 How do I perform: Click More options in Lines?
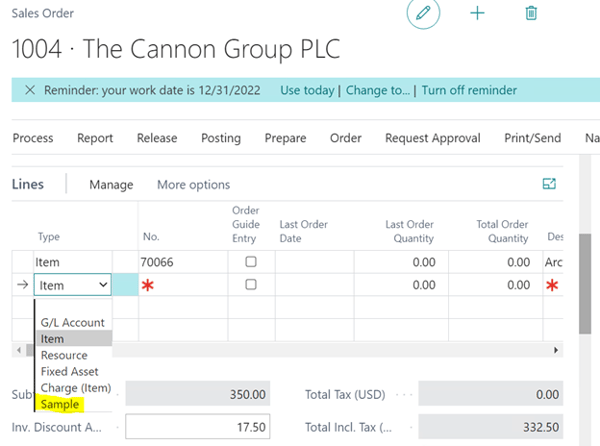[194, 185]
